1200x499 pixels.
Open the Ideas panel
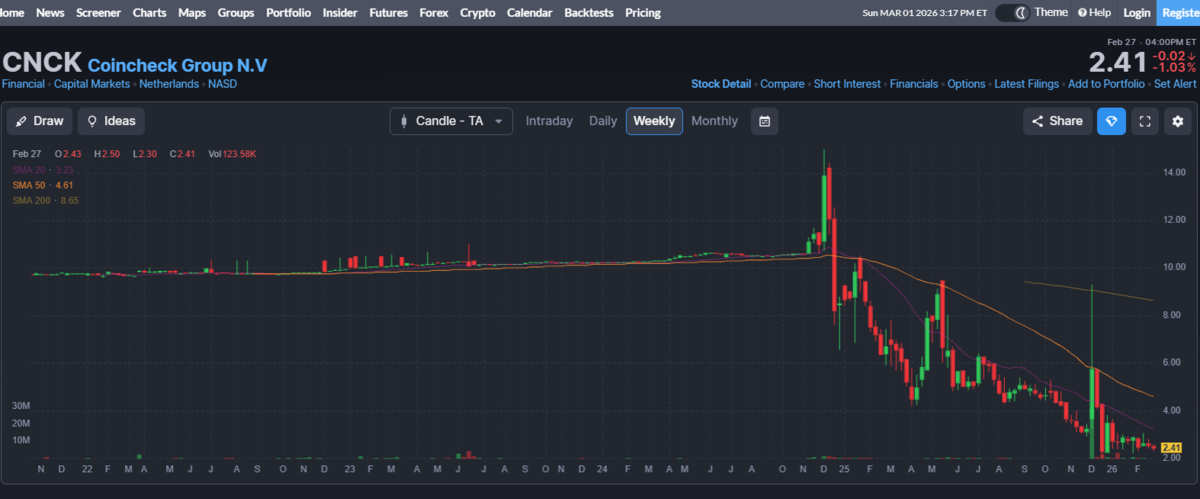(x=111, y=121)
